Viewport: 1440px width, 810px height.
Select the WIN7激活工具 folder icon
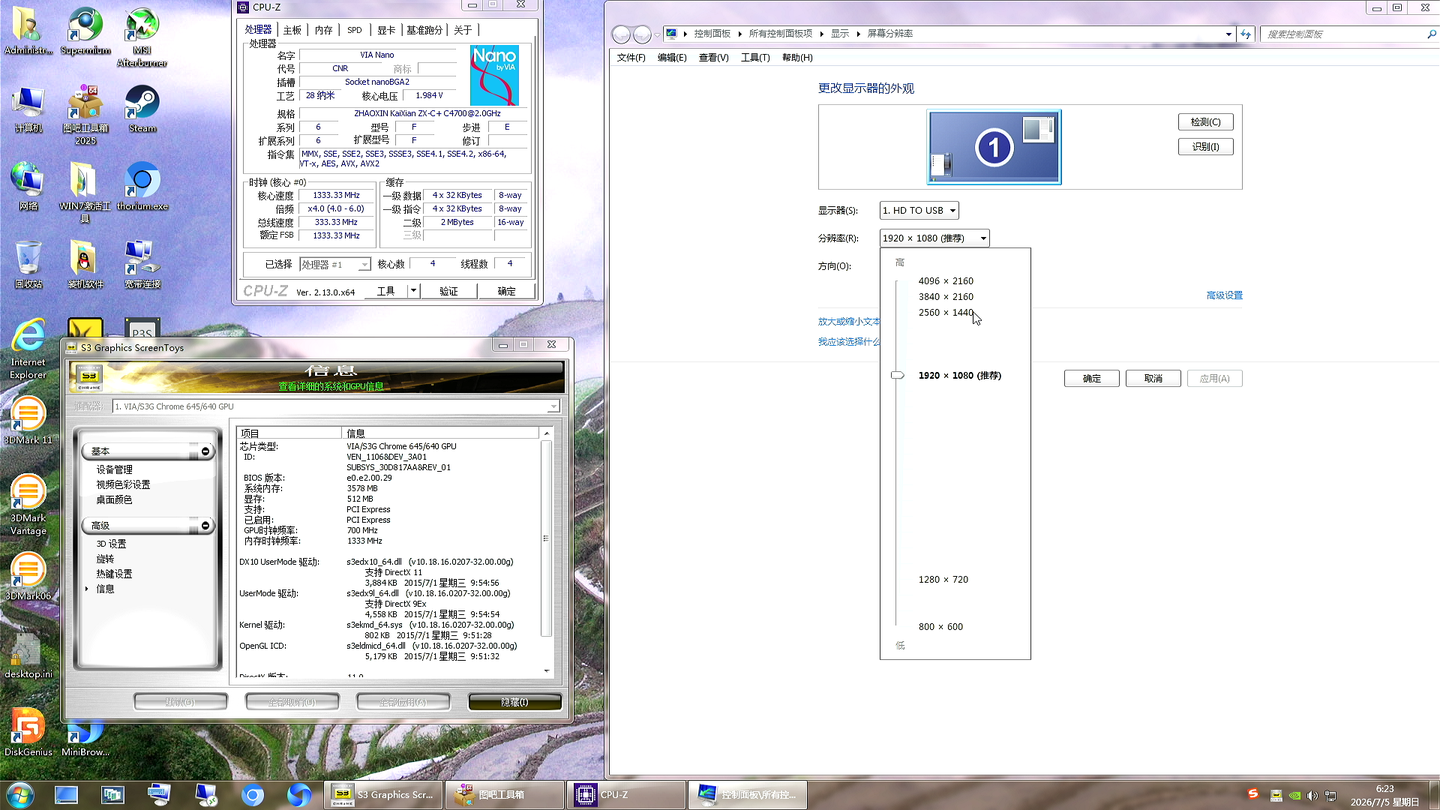85,193
